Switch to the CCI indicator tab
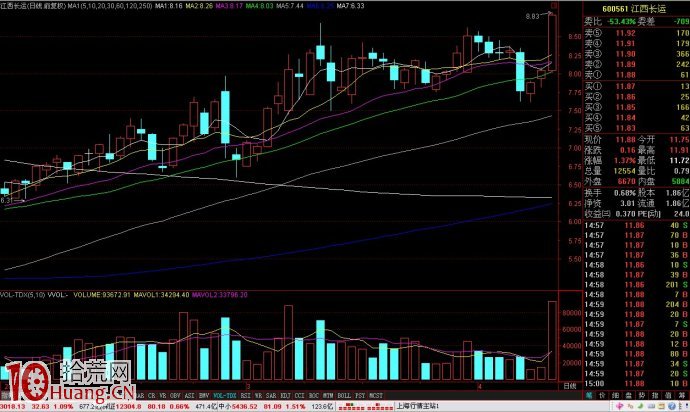 pos(300,396)
